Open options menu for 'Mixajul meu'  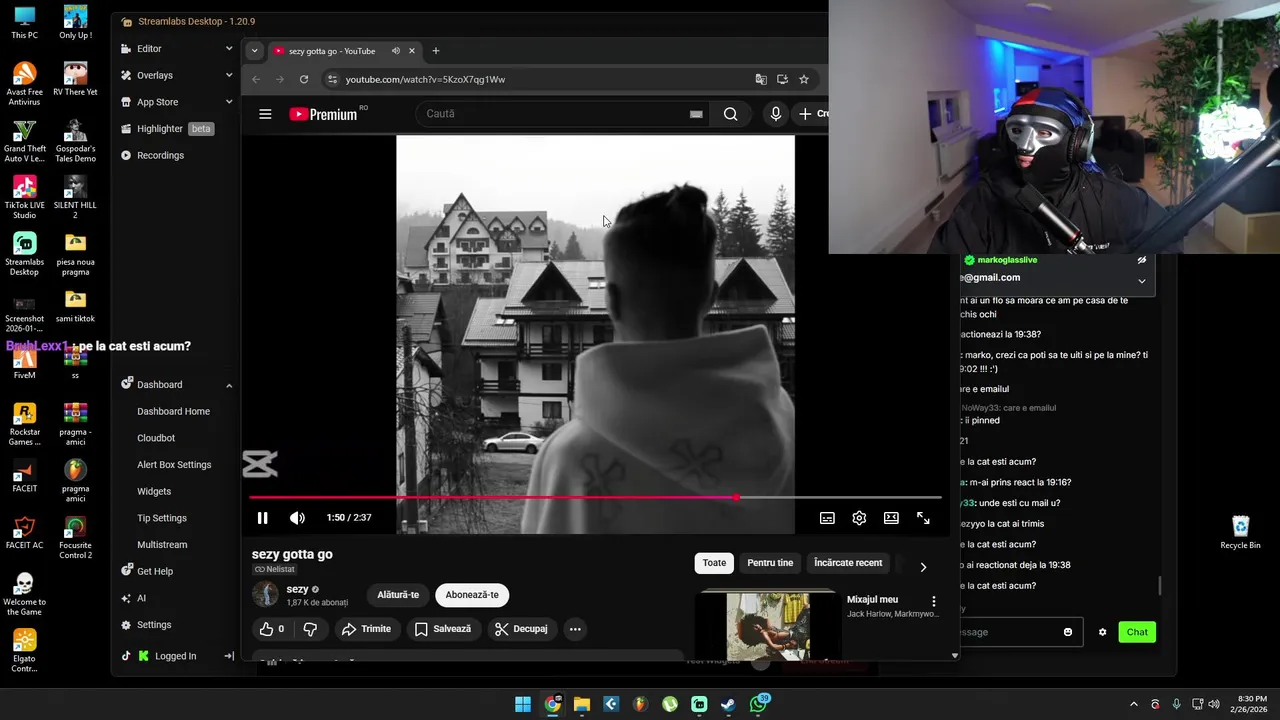(x=934, y=601)
